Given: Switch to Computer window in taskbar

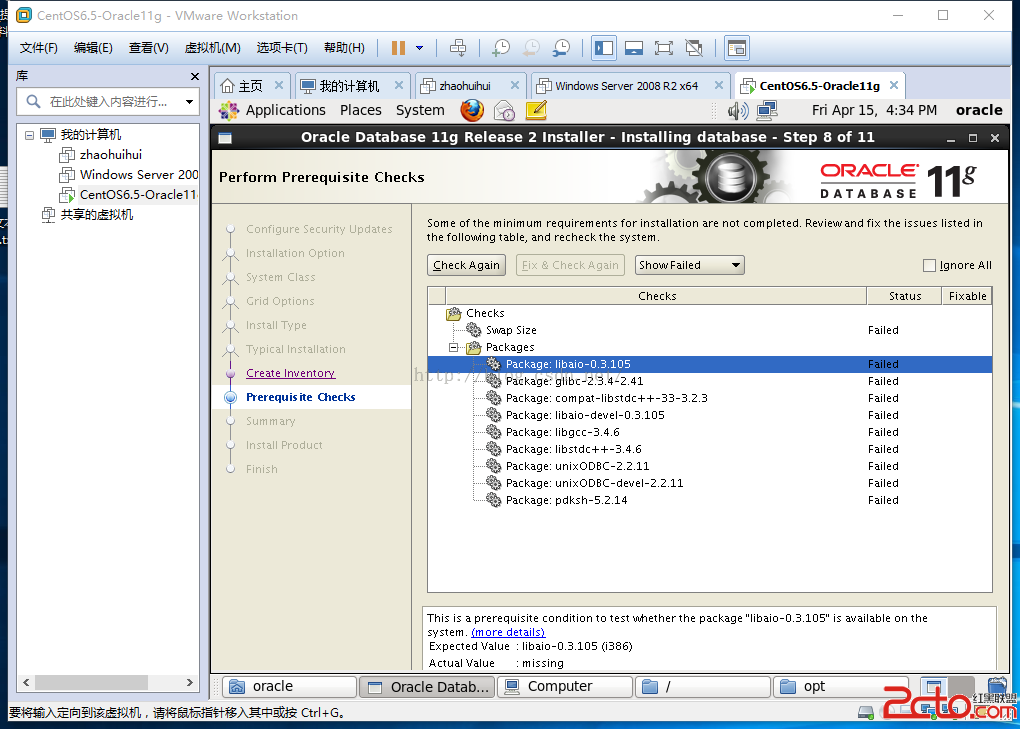Looking at the screenshot, I should (565, 687).
